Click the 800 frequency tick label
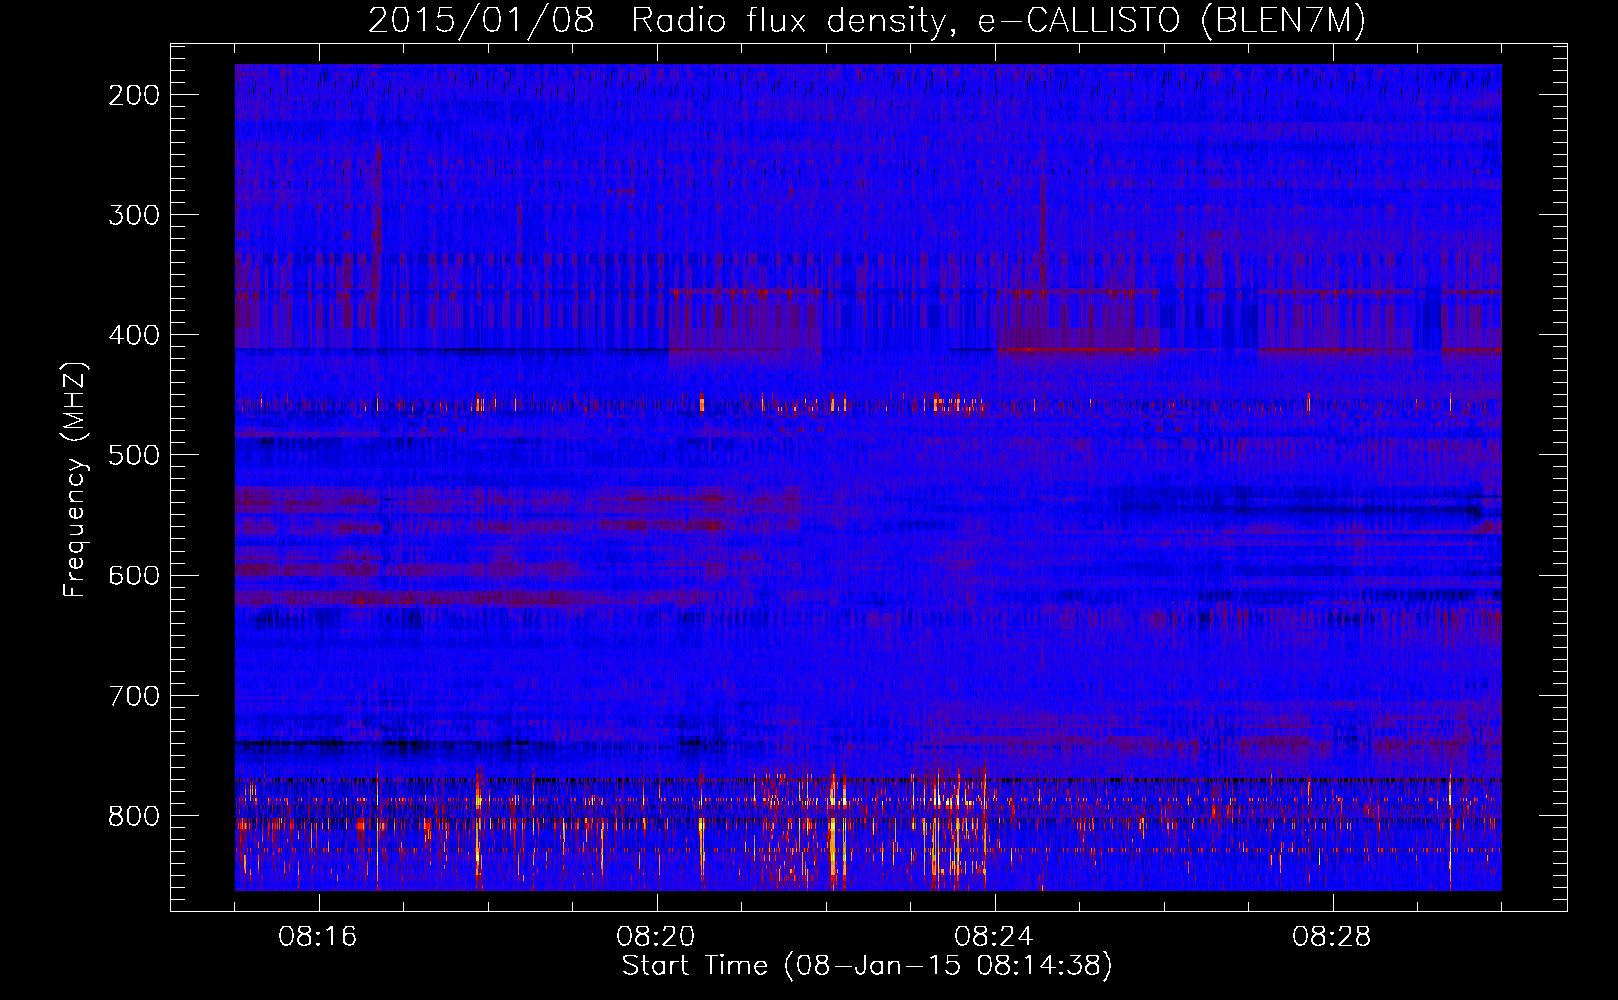This screenshot has width=1618, height=1000. 134,816
